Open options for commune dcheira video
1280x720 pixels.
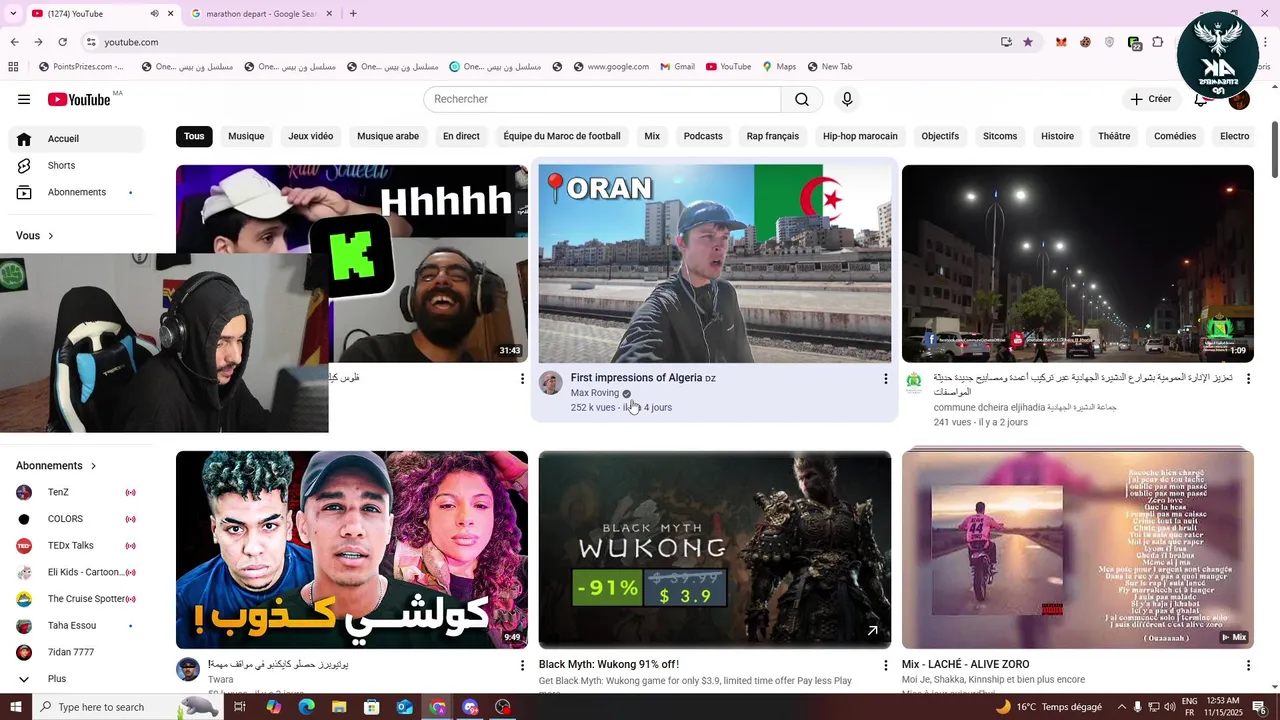point(1248,379)
